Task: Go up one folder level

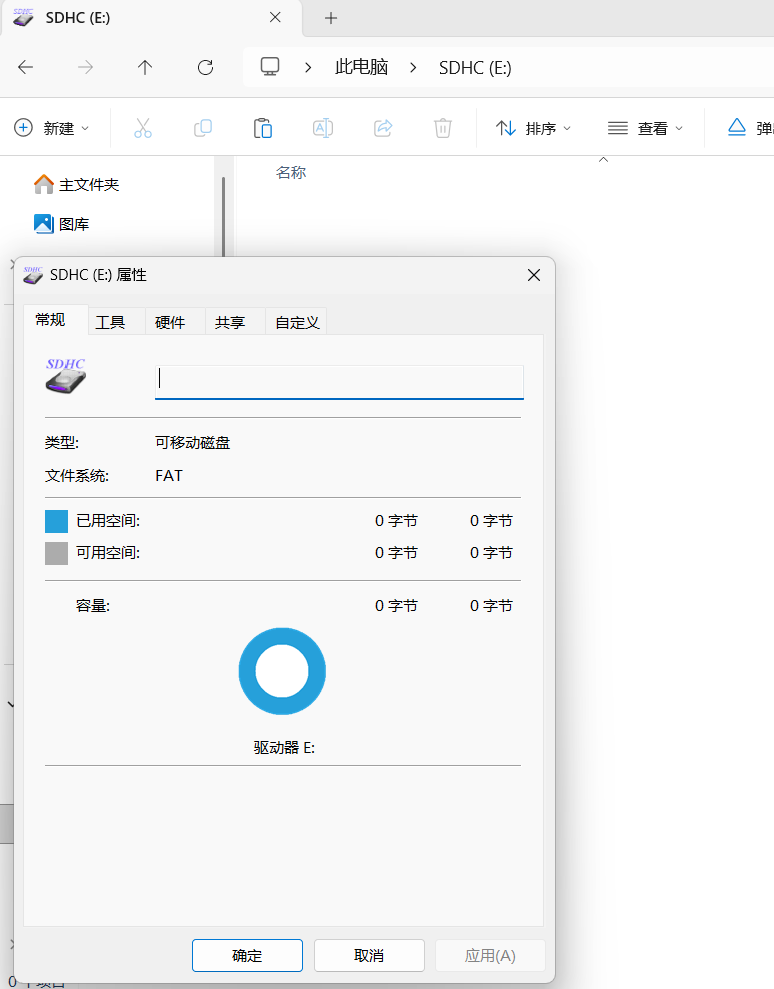Action: click(145, 67)
